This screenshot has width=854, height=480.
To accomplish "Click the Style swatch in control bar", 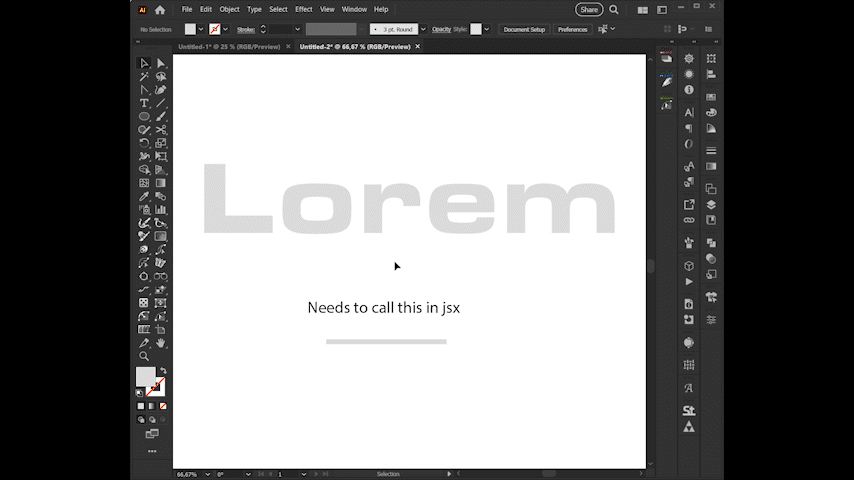I will 475,29.
